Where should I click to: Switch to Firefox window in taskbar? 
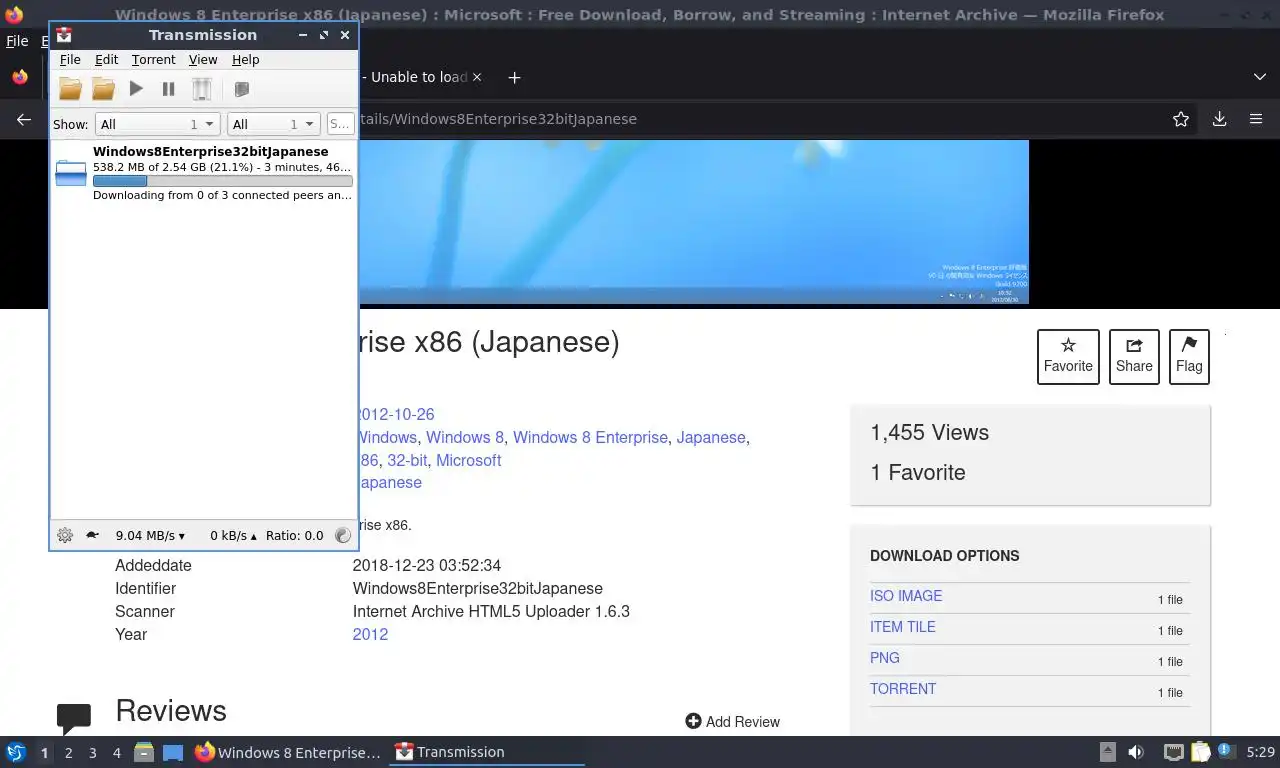288,752
